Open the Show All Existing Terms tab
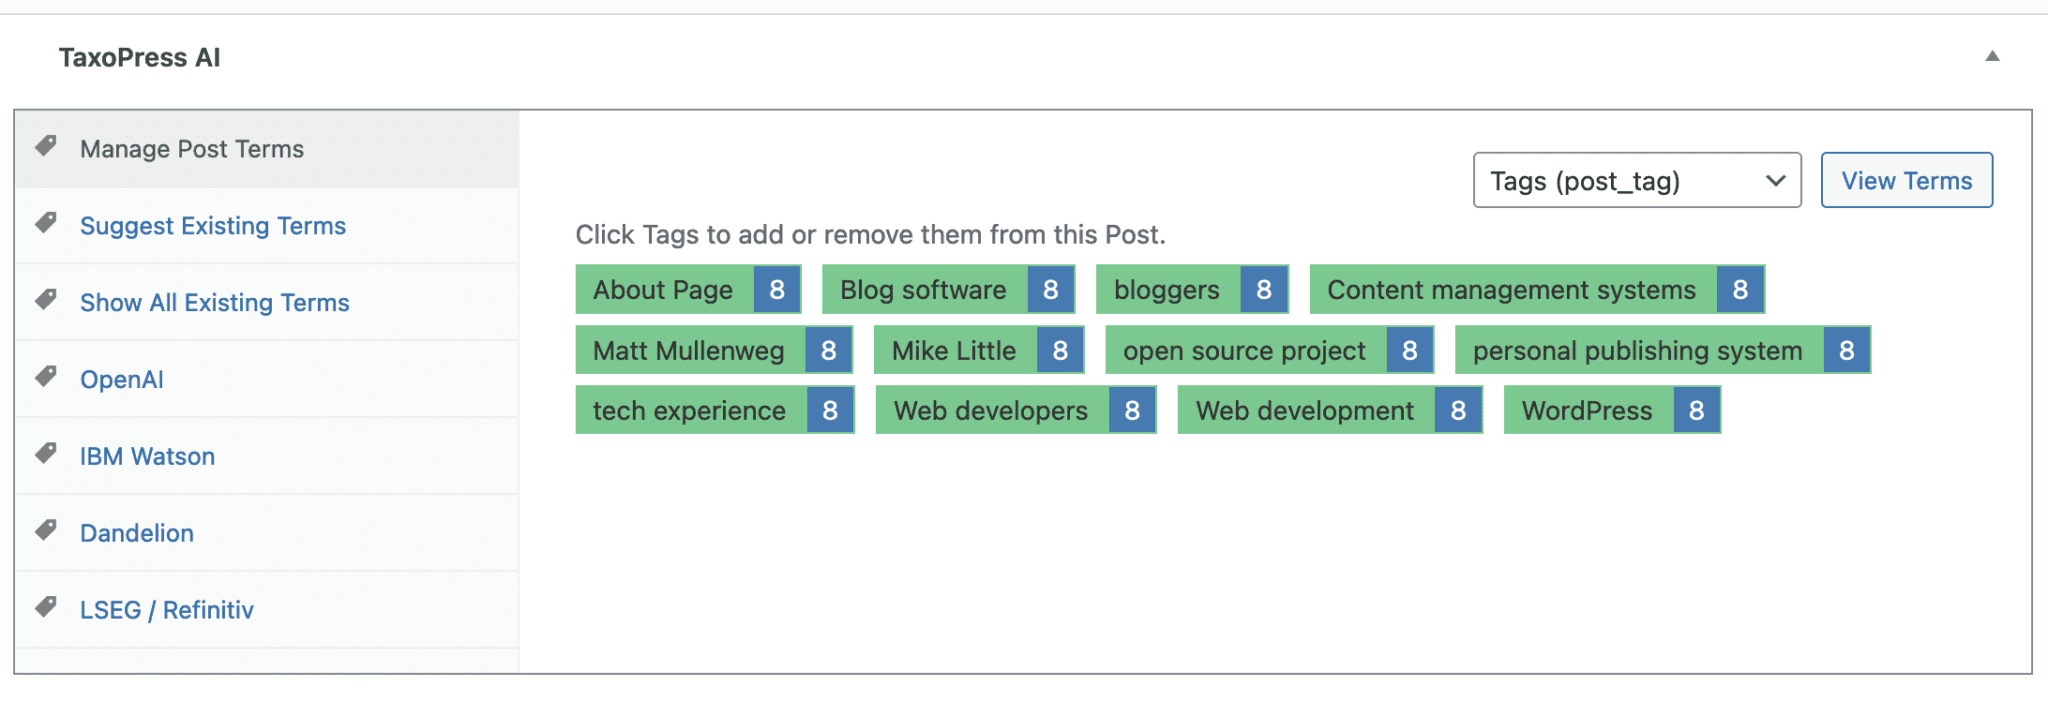 coord(215,303)
